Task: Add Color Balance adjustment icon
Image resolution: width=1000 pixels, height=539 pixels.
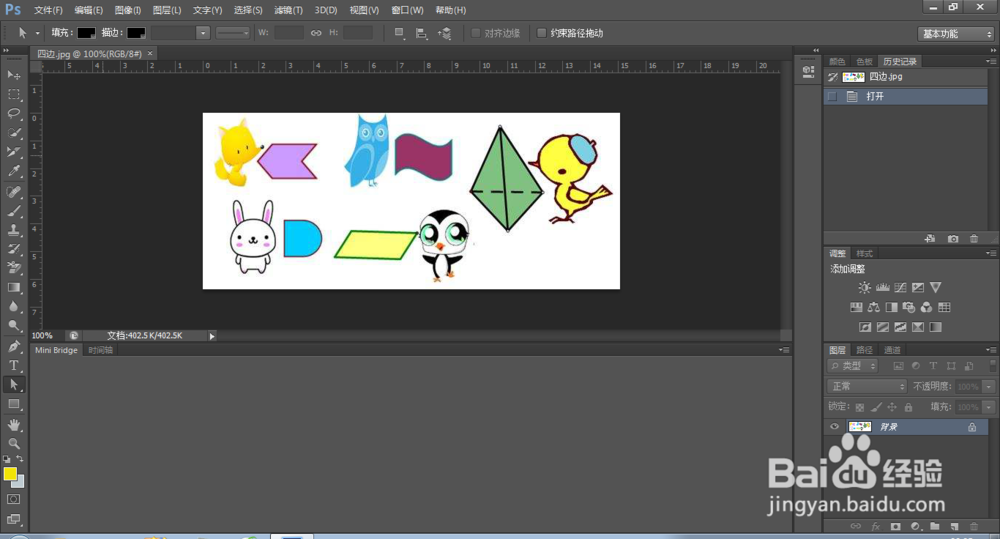Action: [x=874, y=307]
